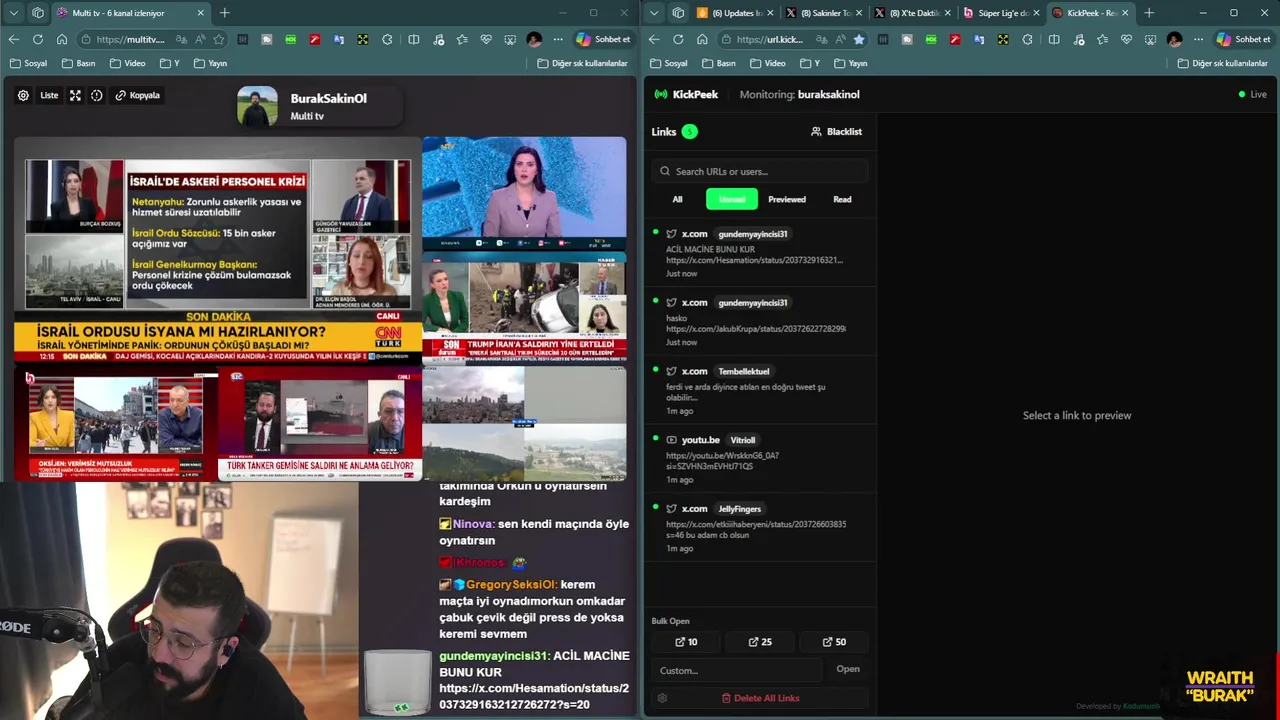This screenshot has height=720, width=1280.
Task: Open Diğer sık kullanılanlar in KickPeek window
Action: point(1223,63)
